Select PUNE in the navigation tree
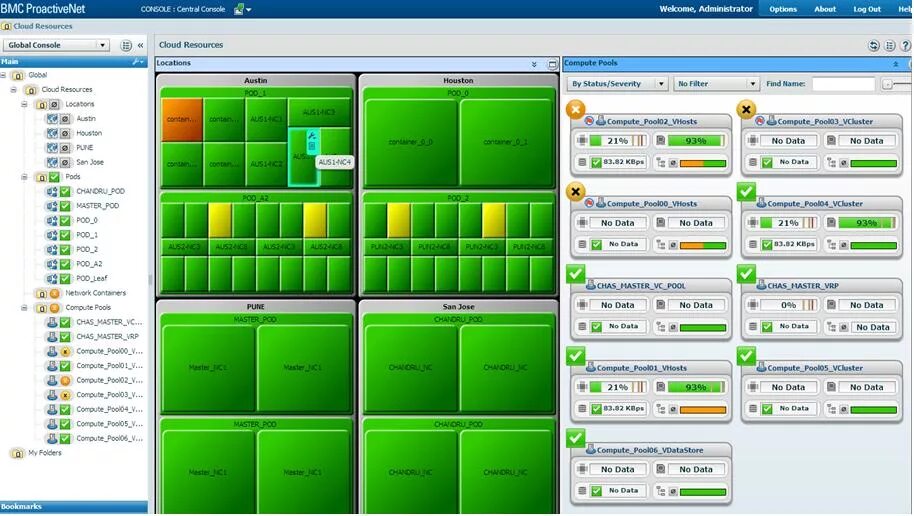This screenshot has height=516, width=914. pos(85,148)
